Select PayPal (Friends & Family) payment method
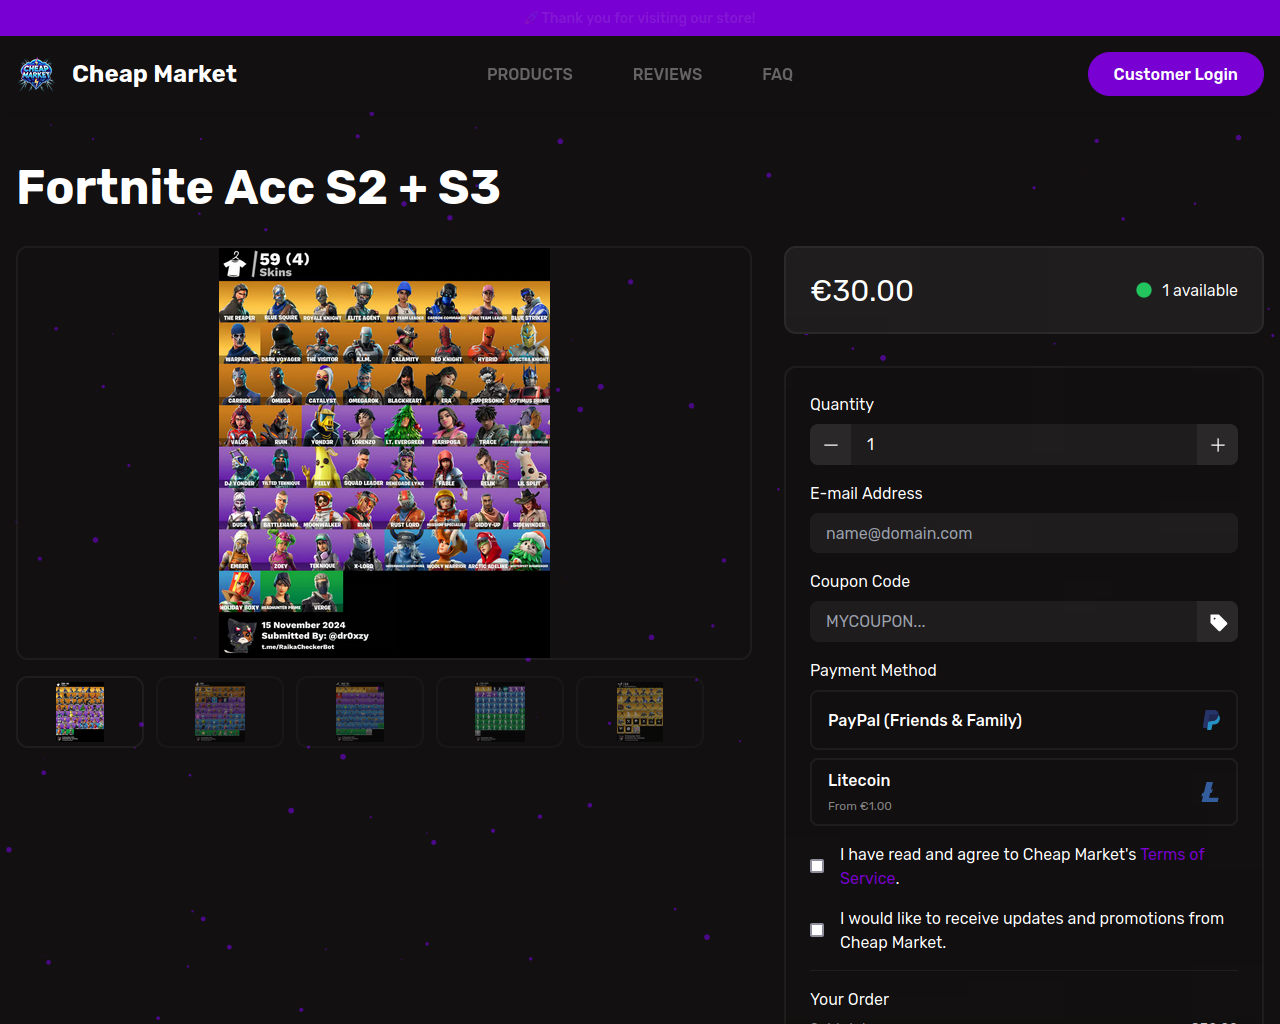 point(1024,720)
